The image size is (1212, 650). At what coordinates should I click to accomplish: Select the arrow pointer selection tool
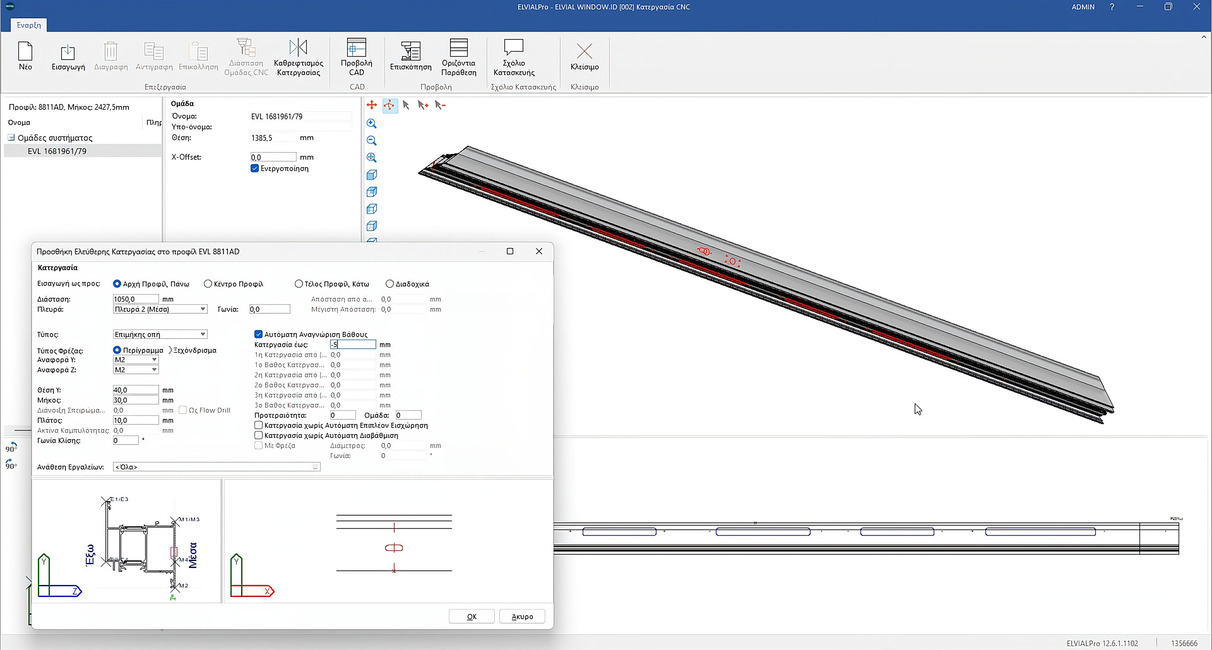coord(406,105)
